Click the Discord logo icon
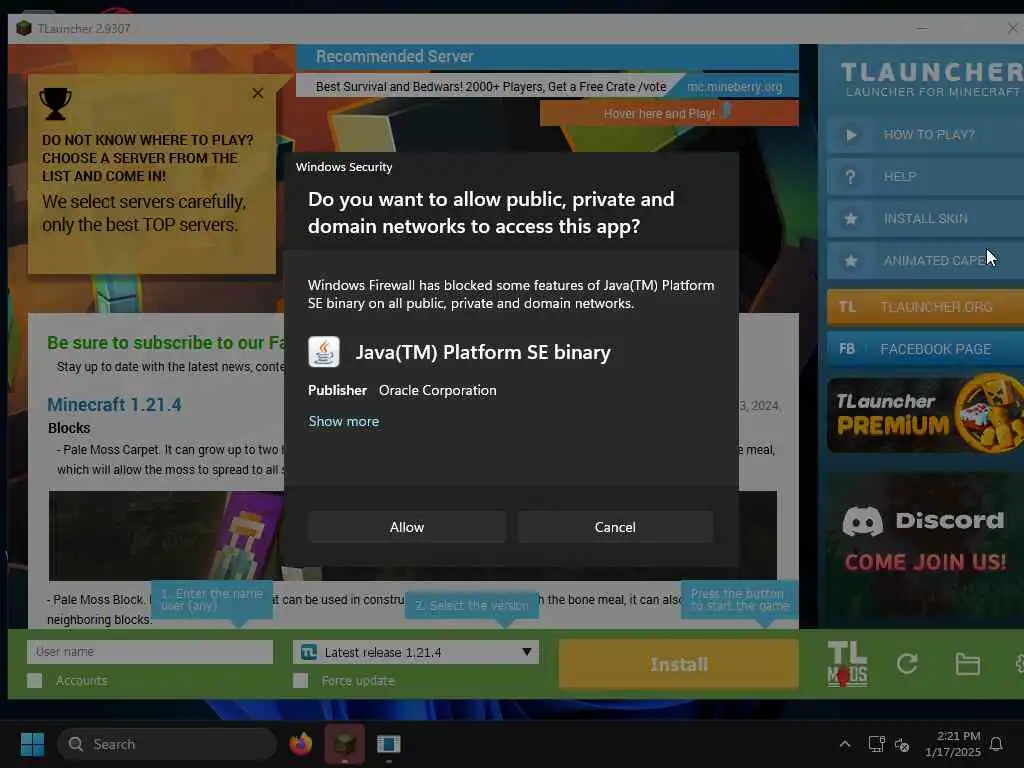Viewport: 1024px width, 768px height. (x=862, y=520)
